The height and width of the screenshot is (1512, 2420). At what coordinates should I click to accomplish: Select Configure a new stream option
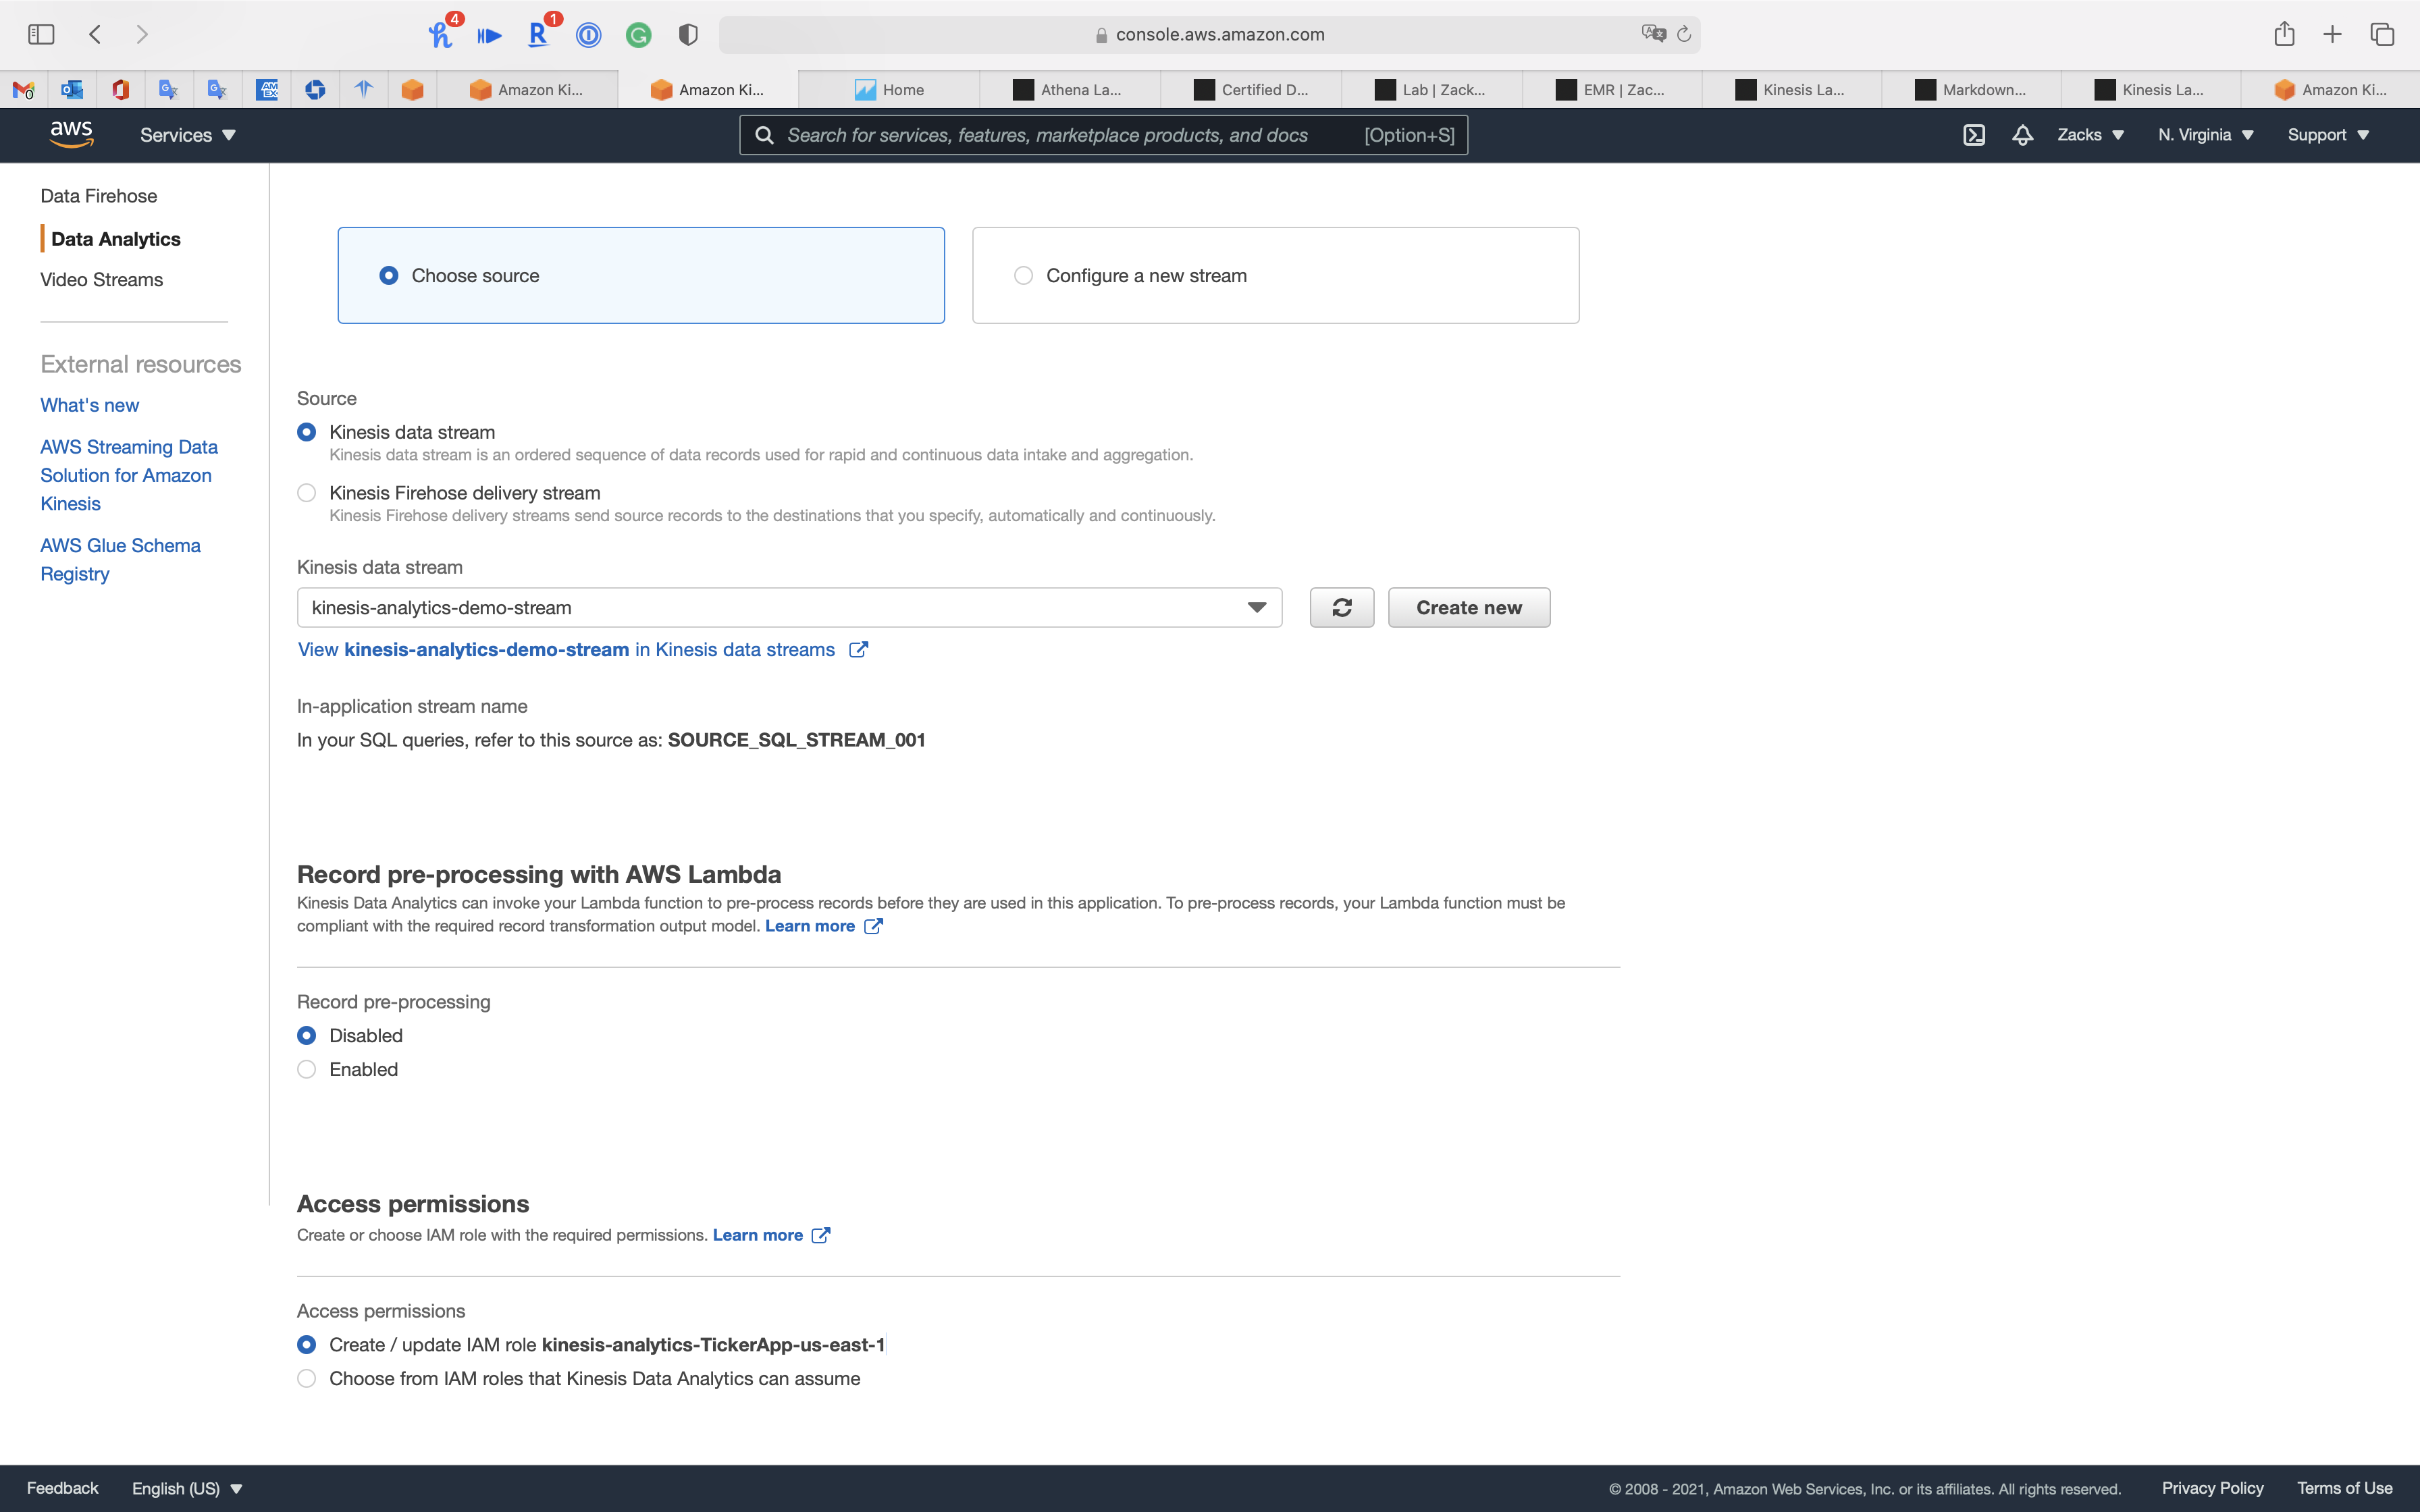1023,275
